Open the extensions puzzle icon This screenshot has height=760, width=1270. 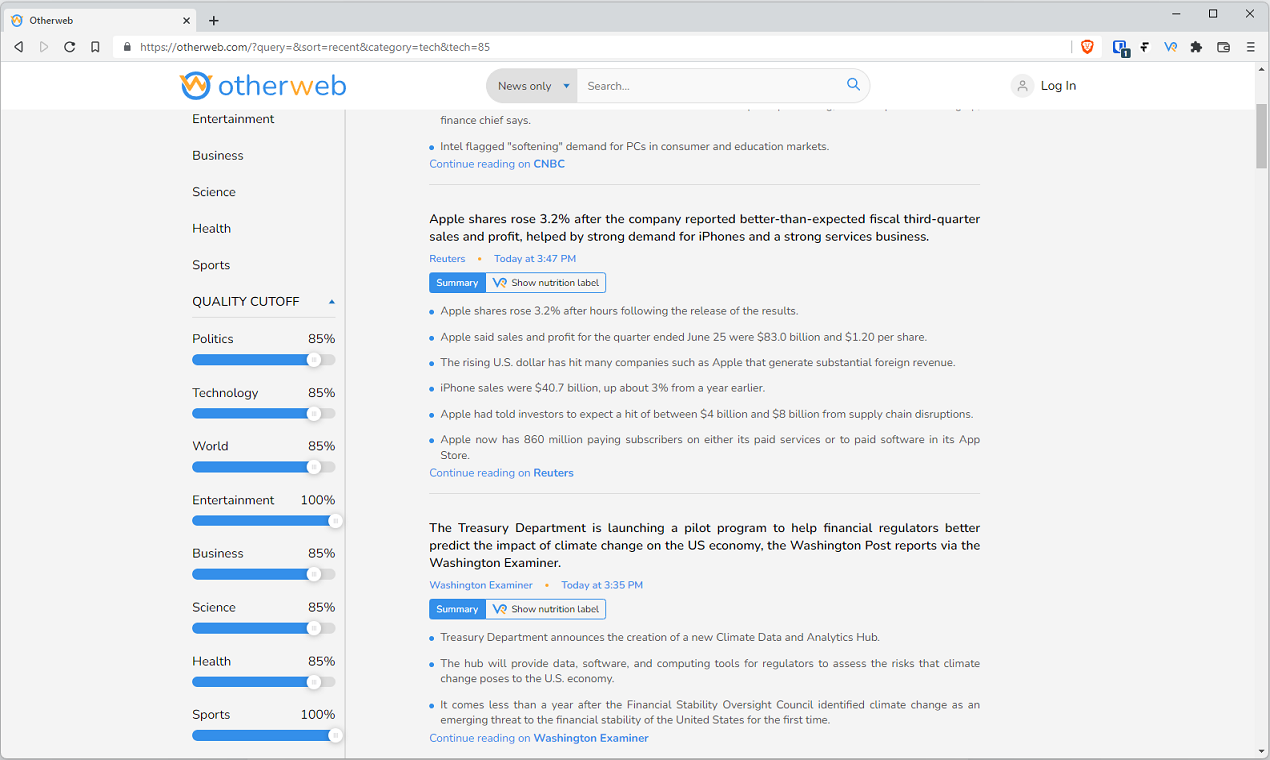click(x=1196, y=47)
